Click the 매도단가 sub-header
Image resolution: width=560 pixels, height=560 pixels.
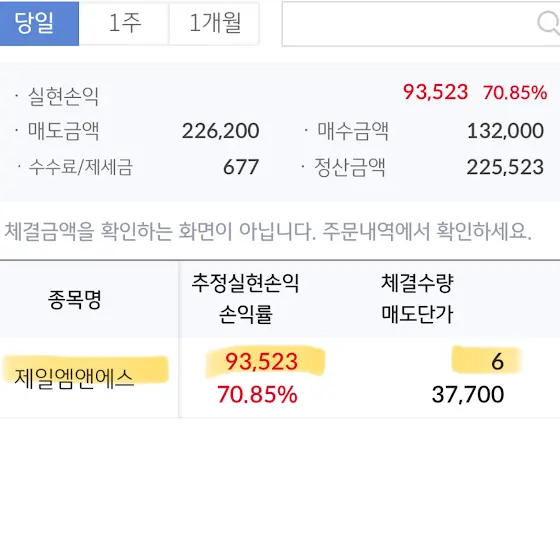click(417, 314)
